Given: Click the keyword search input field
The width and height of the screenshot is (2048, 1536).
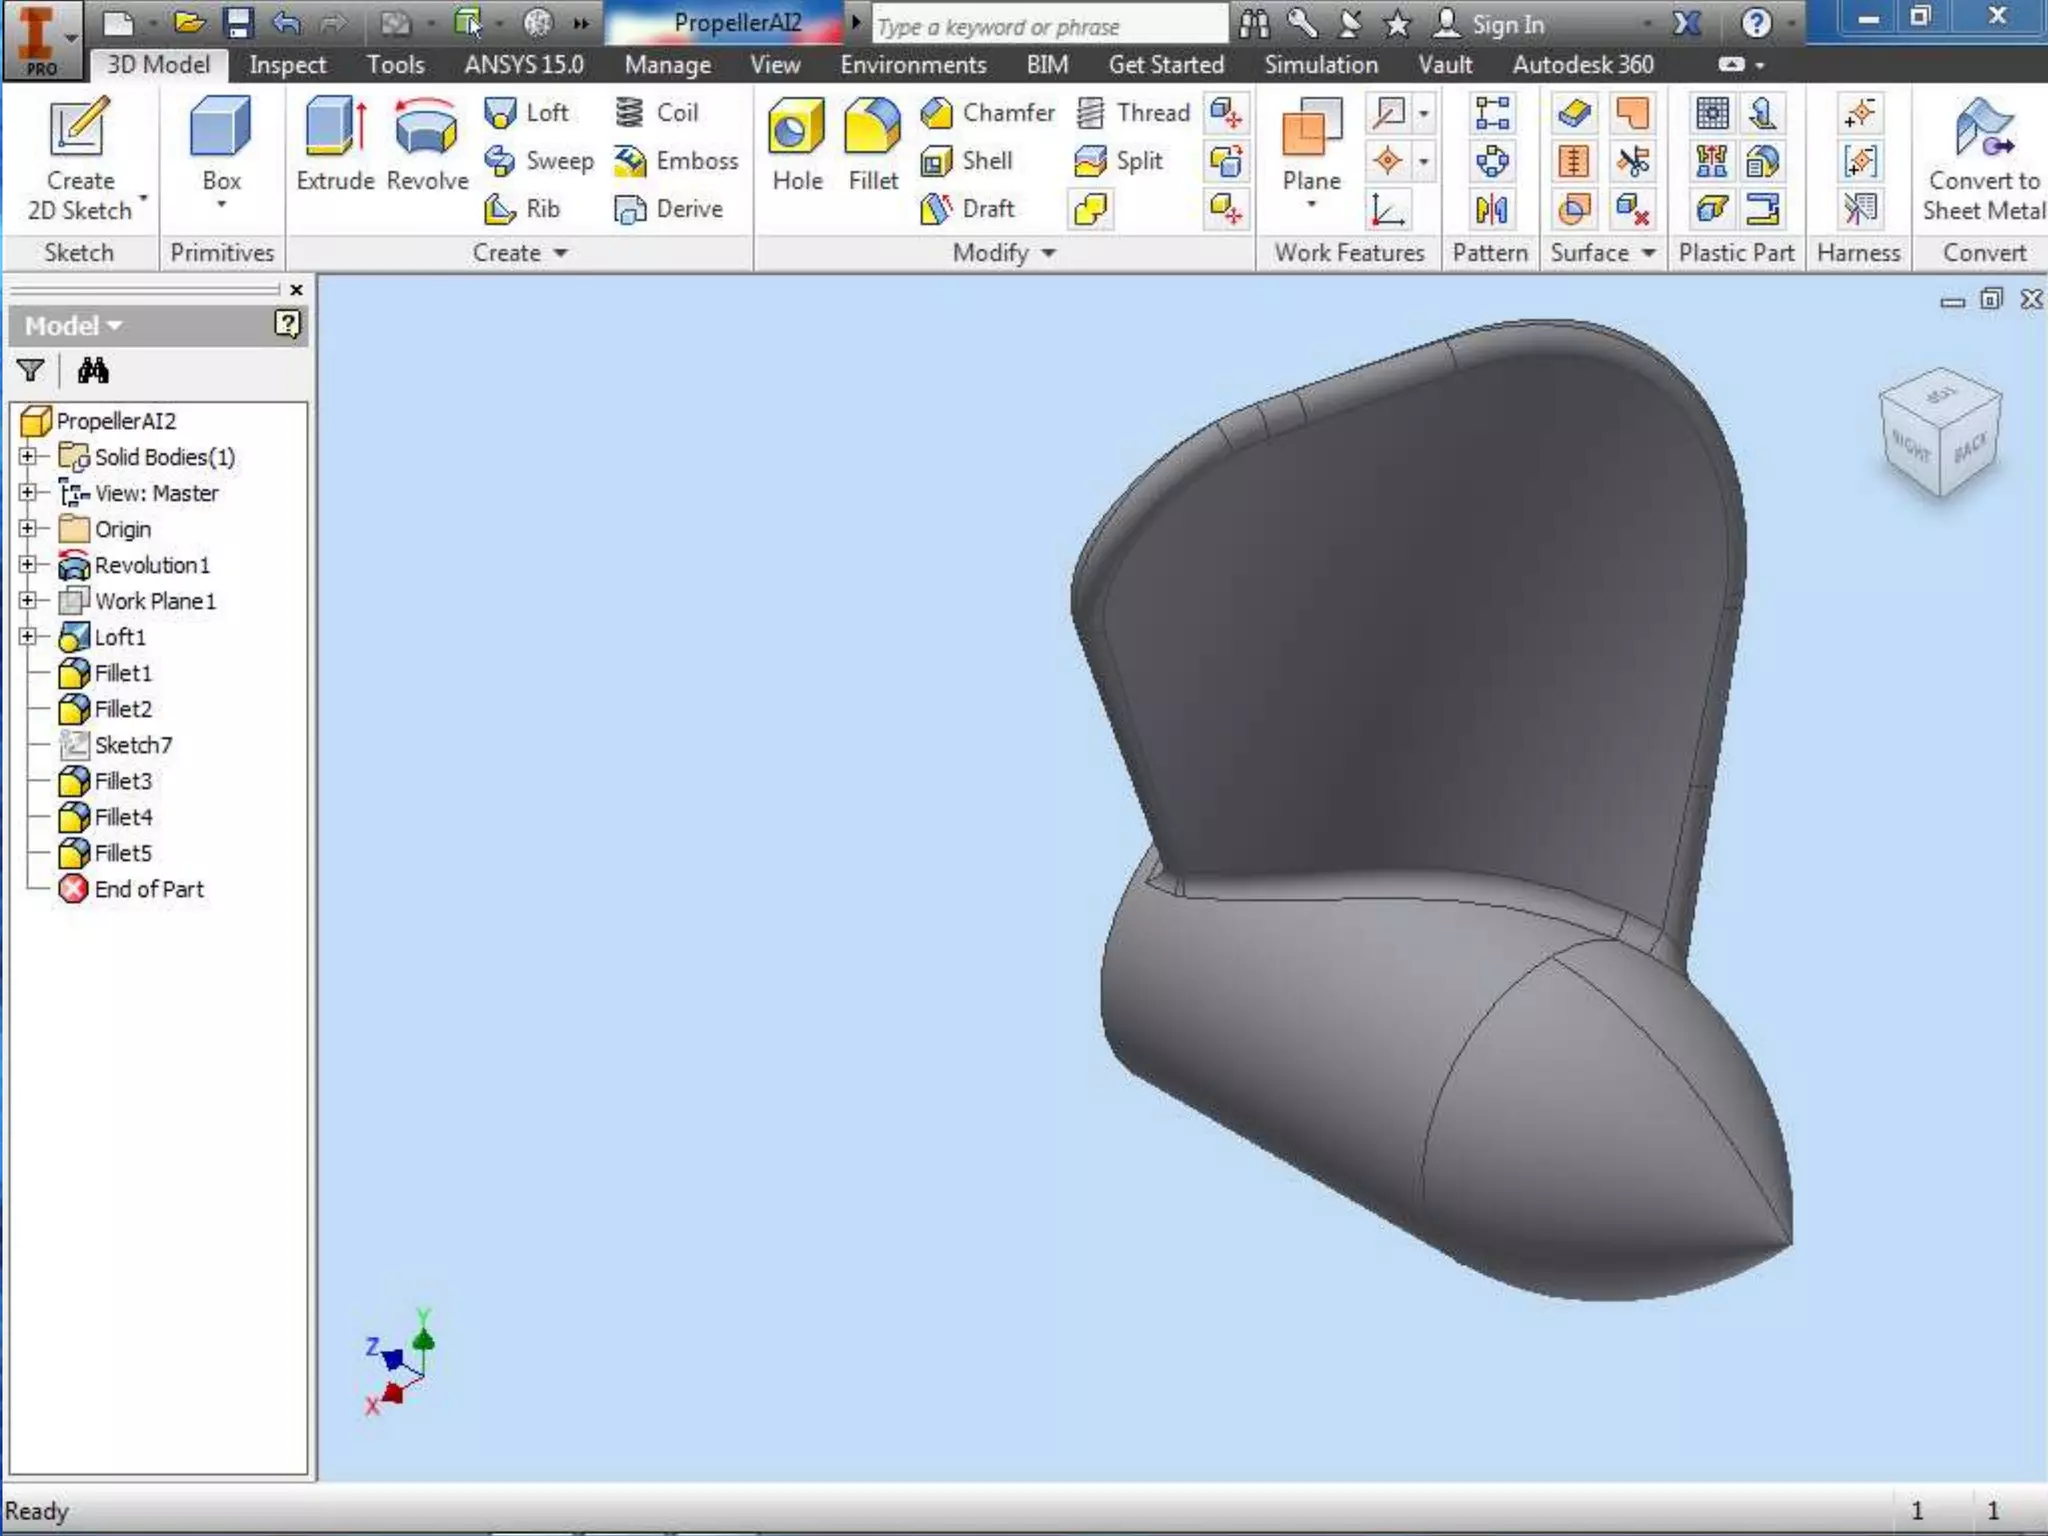Looking at the screenshot, I should pyautogui.click(x=1048, y=26).
